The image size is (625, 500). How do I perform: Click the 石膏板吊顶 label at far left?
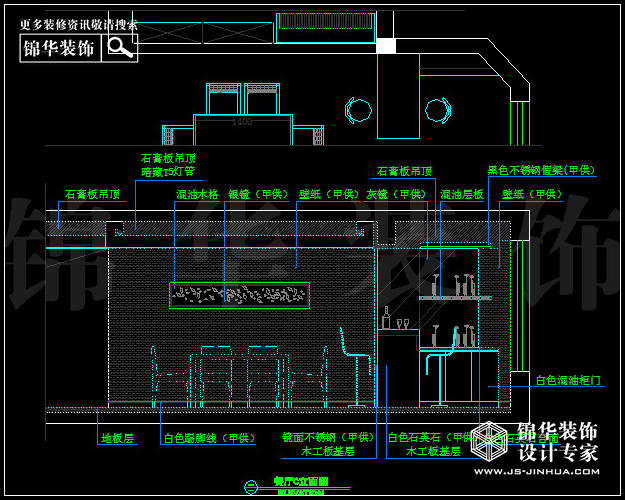pyautogui.click(x=92, y=194)
